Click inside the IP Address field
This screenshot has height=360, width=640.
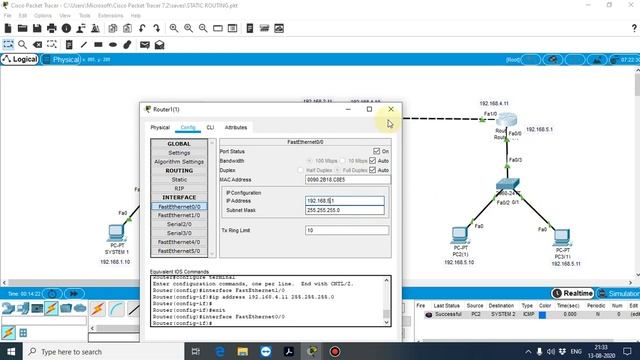point(344,200)
